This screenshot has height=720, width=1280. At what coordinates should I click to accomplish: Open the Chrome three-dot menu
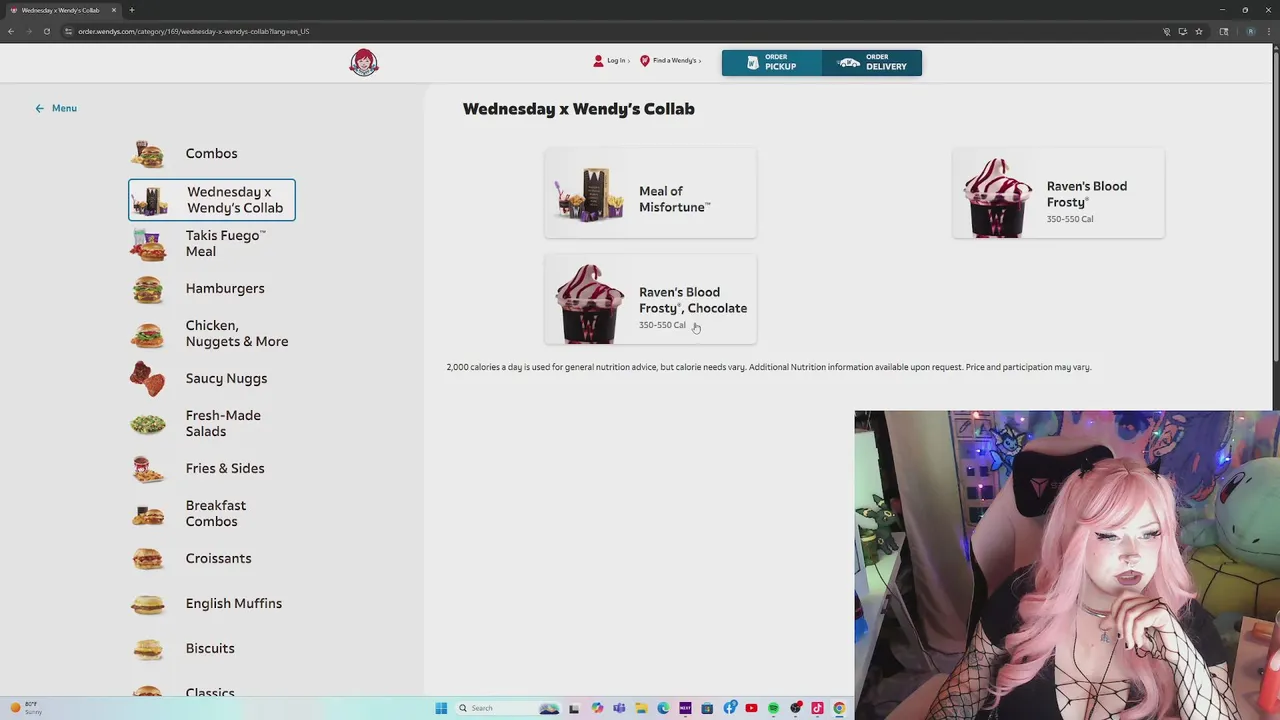[x=1270, y=31]
